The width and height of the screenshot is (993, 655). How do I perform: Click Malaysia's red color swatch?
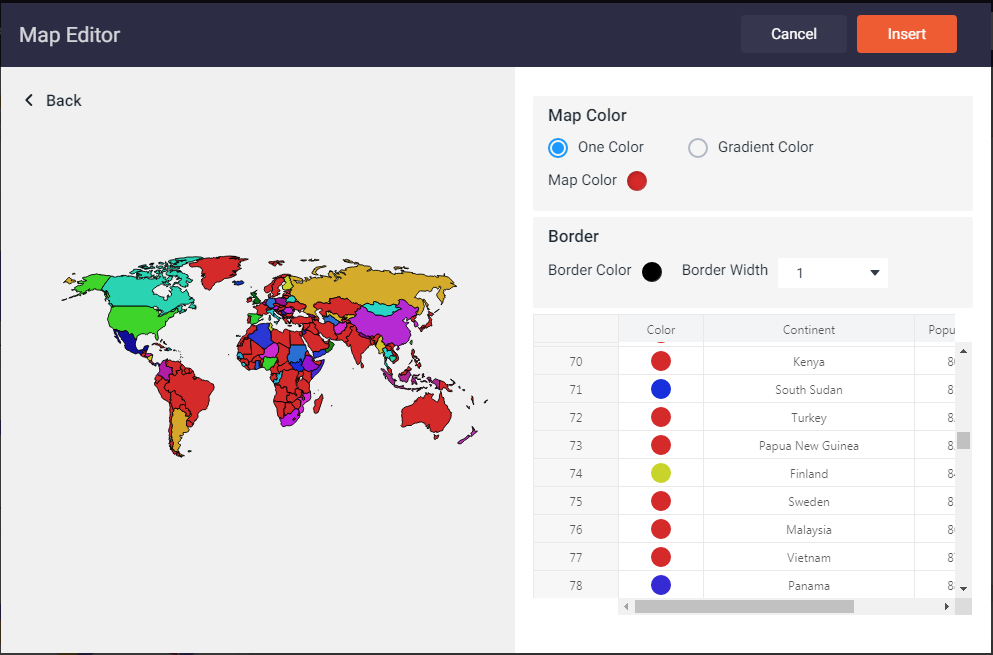click(x=661, y=529)
